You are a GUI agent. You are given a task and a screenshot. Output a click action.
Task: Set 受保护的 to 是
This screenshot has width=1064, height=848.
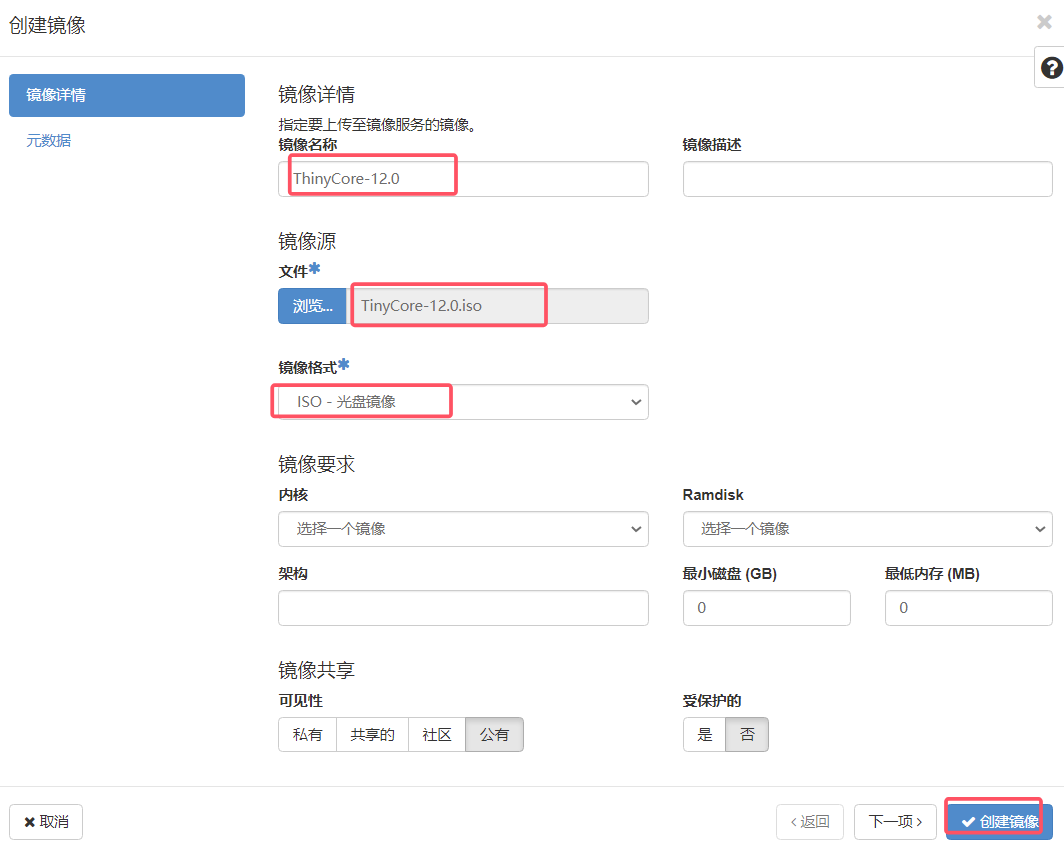click(705, 735)
